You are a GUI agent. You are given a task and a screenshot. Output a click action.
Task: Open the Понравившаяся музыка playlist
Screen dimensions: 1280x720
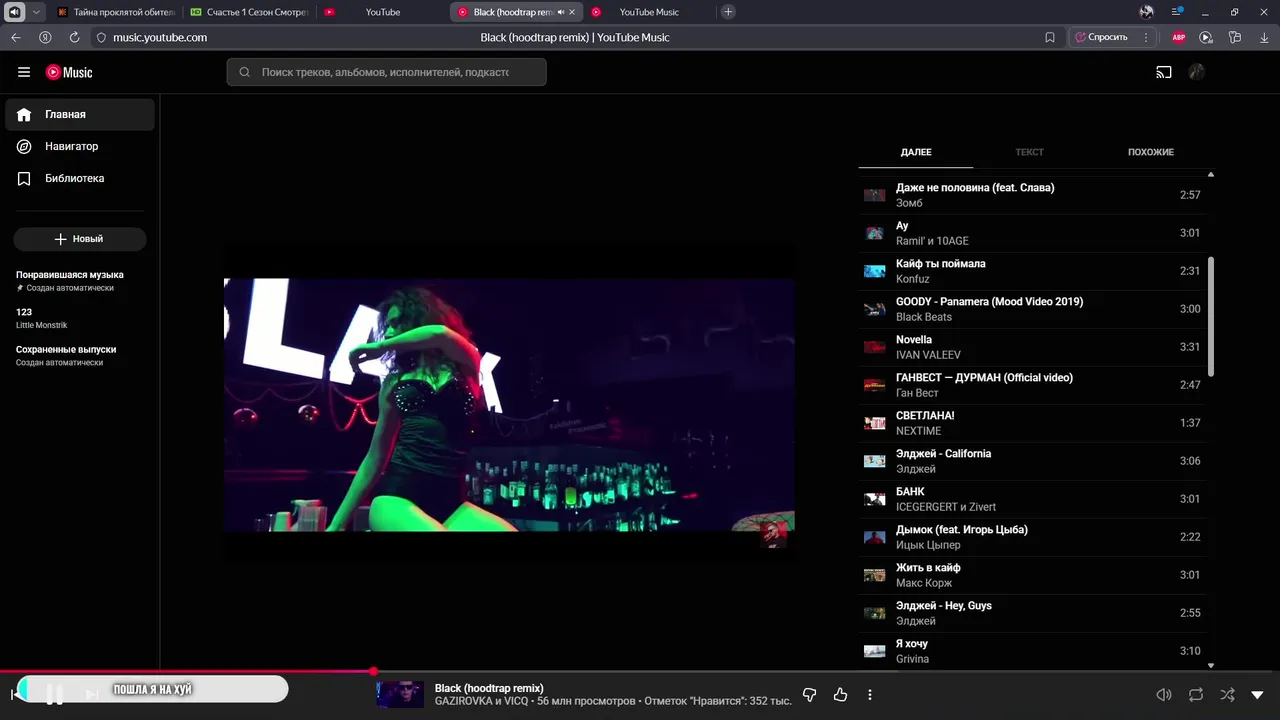click(x=70, y=280)
